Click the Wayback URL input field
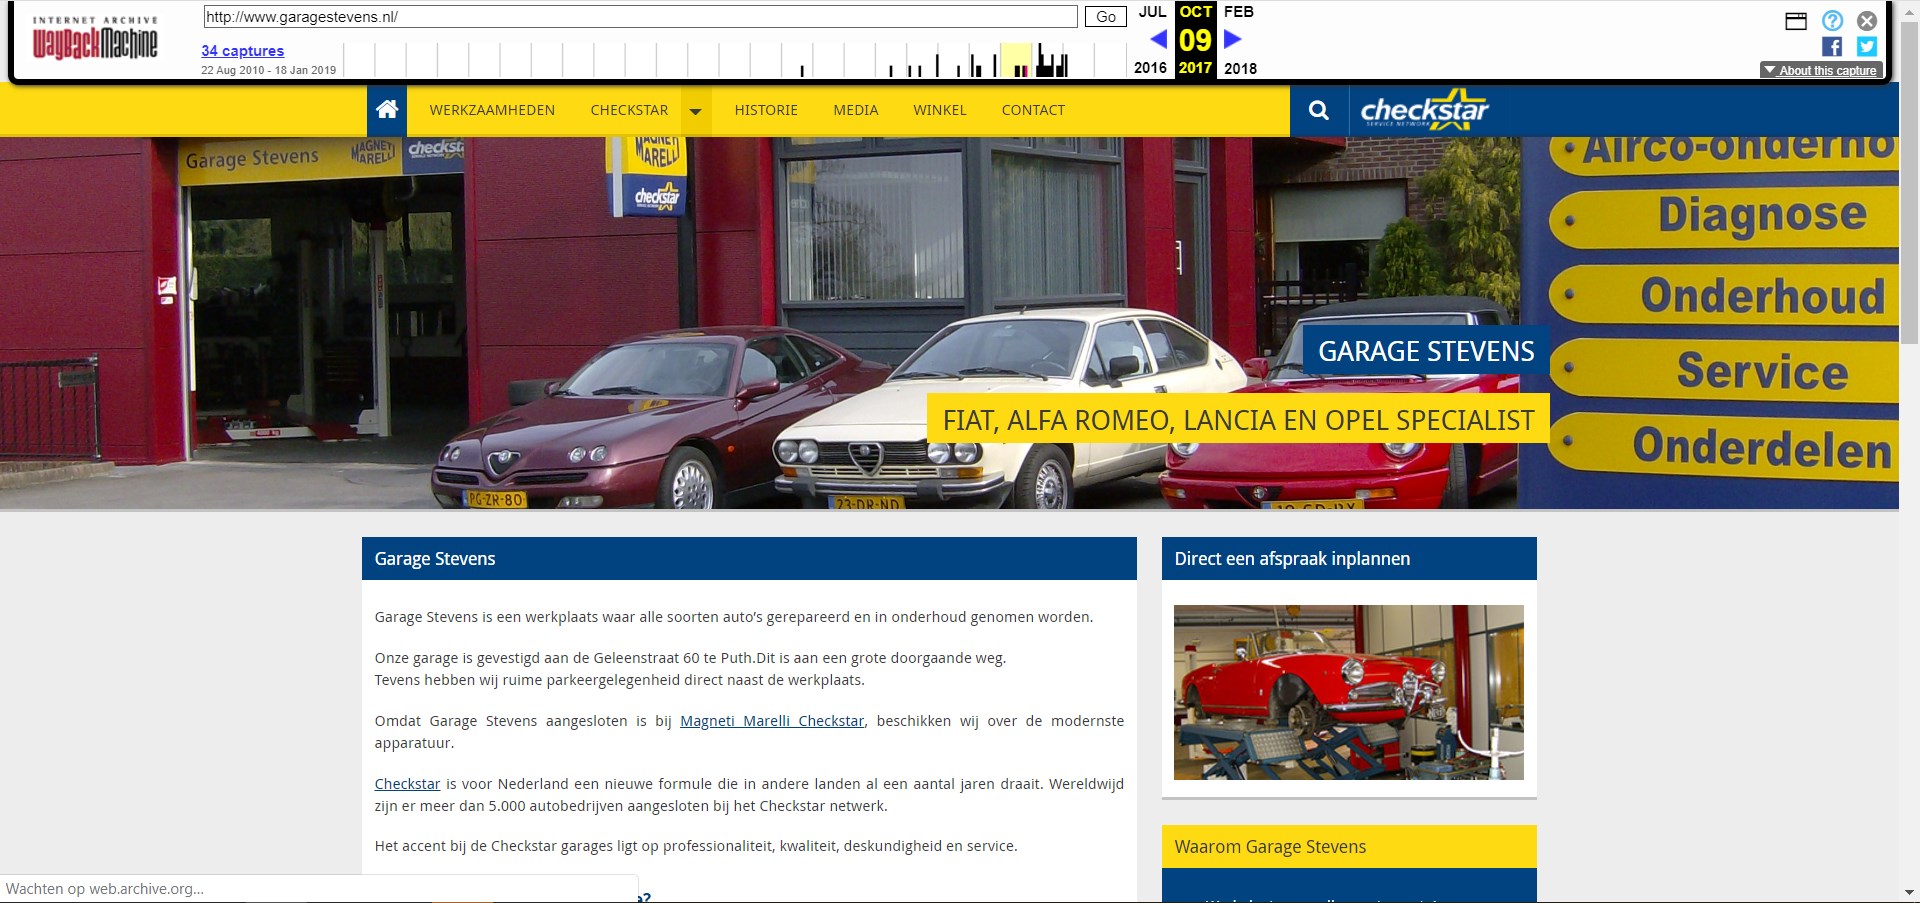1920x903 pixels. pyautogui.click(x=640, y=17)
